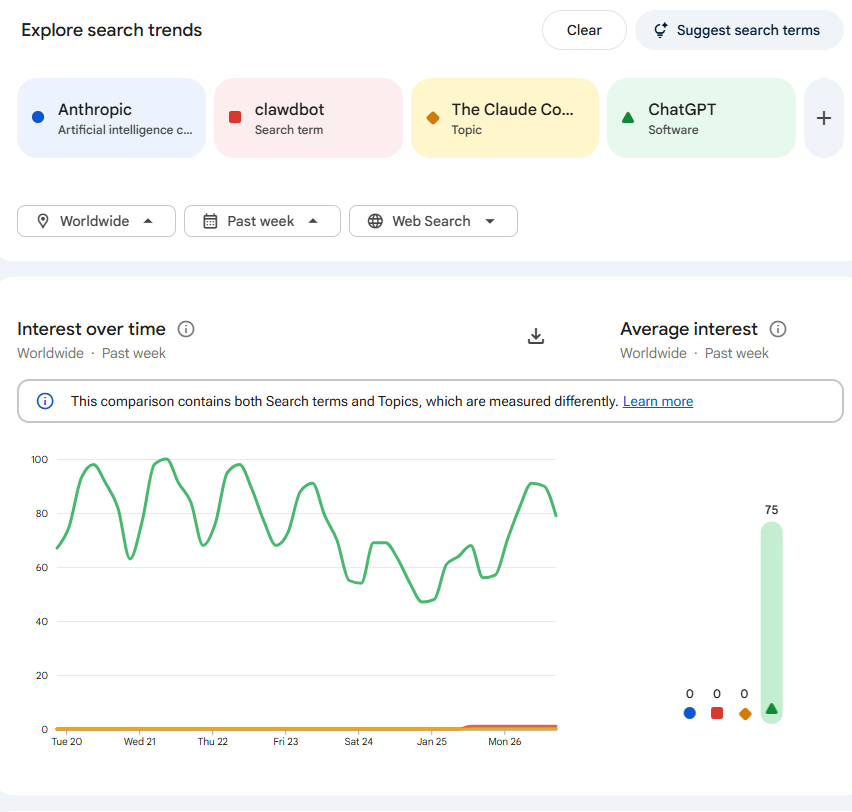This screenshot has width=852, height=812.
Task: Follow the Learn more link
Action: (657, 401)
